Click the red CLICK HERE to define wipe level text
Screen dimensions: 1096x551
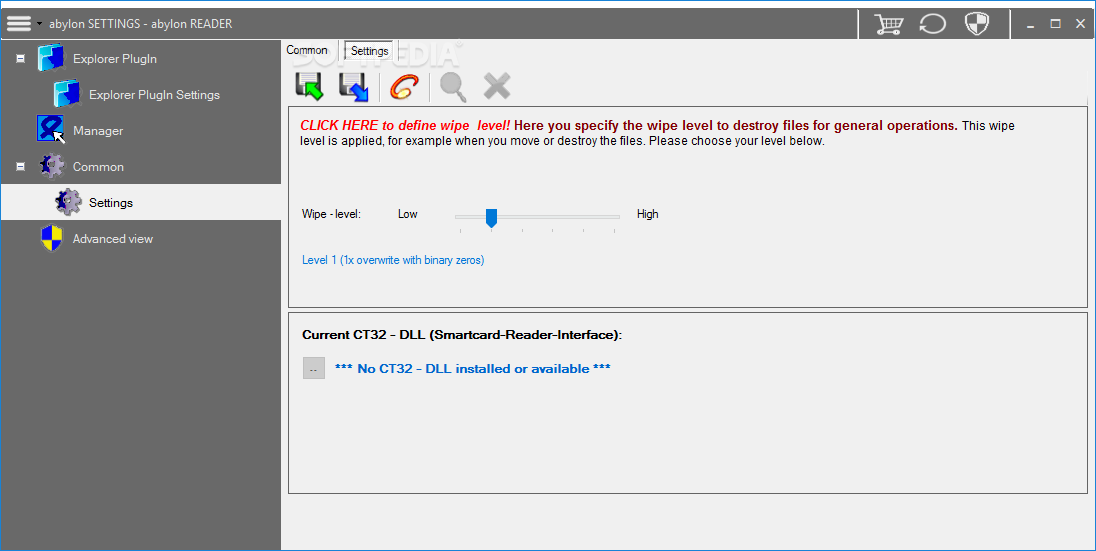point(405,126)
